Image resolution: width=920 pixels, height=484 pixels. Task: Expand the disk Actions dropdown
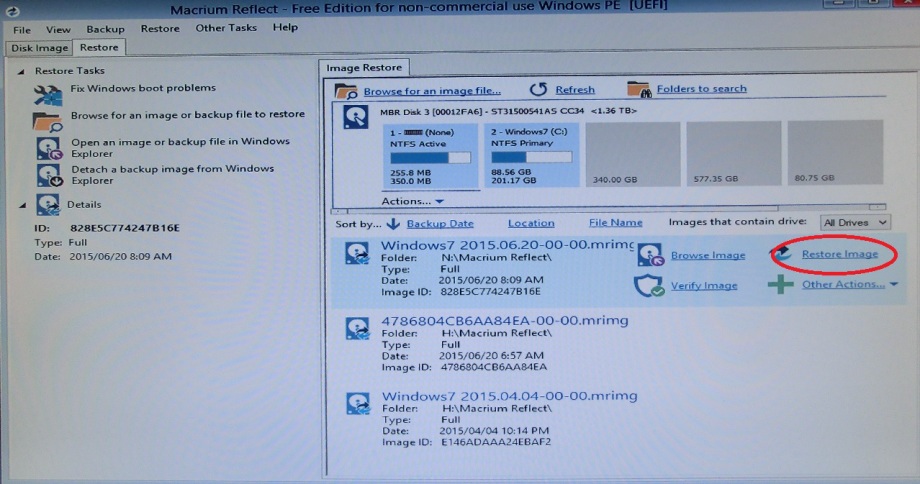[412, 201]
